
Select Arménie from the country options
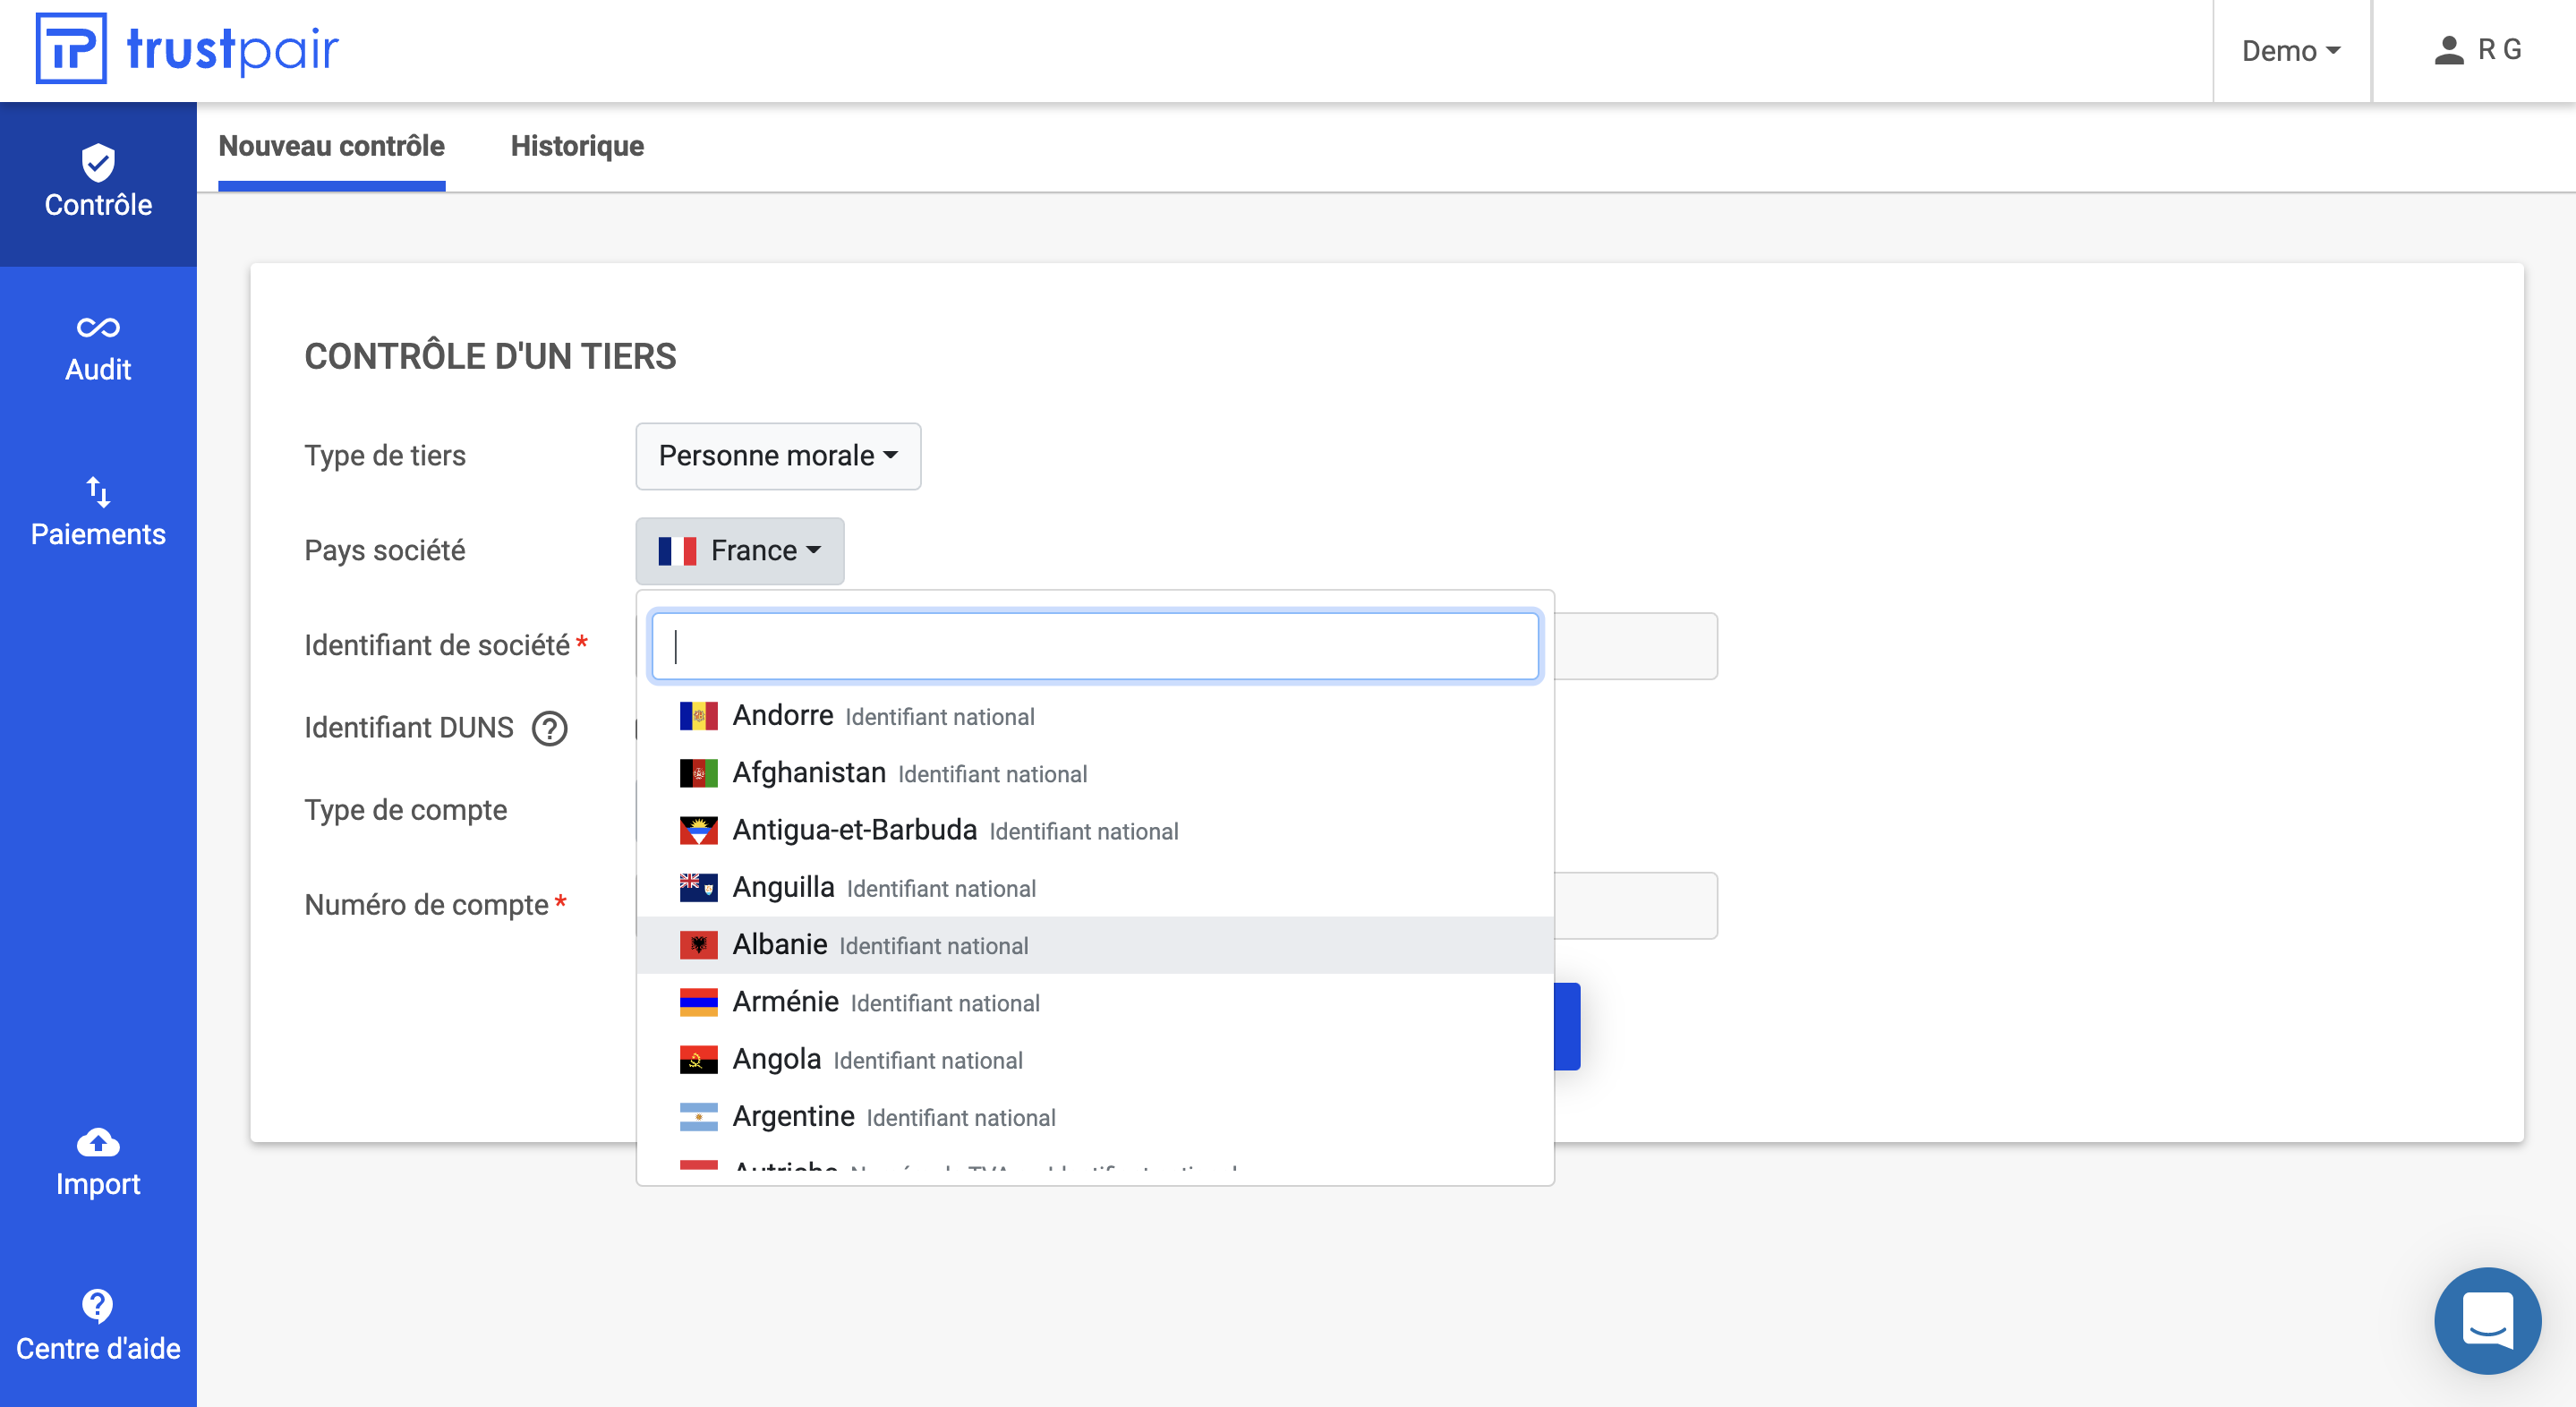pos(886,1001)
